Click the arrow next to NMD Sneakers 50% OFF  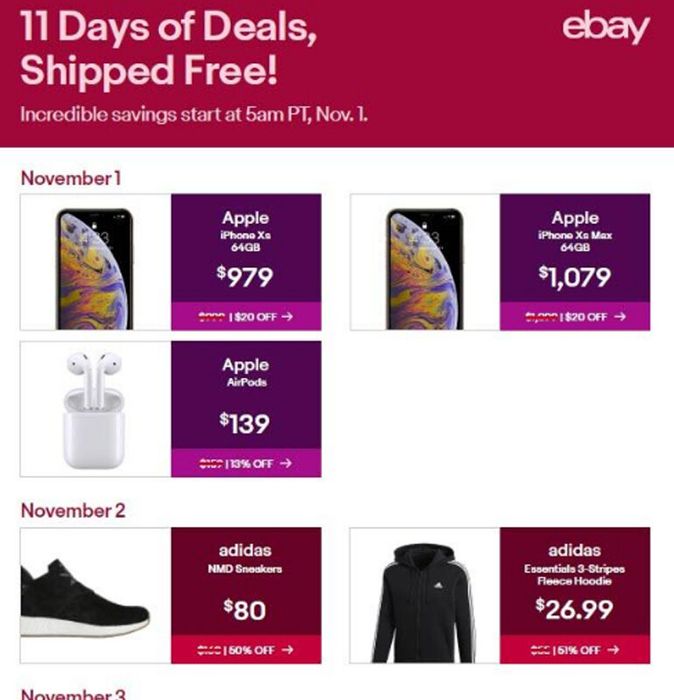[288, 650]
